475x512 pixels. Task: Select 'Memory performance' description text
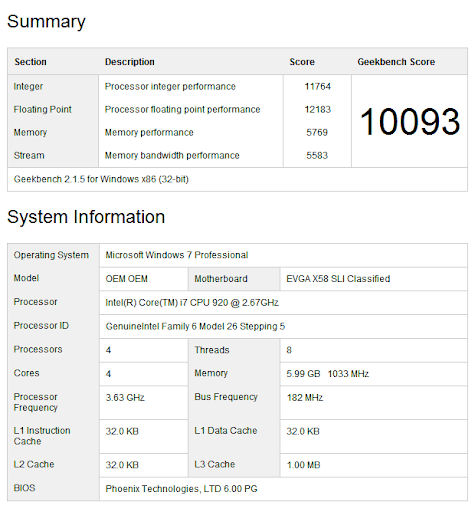pos(149,133)
